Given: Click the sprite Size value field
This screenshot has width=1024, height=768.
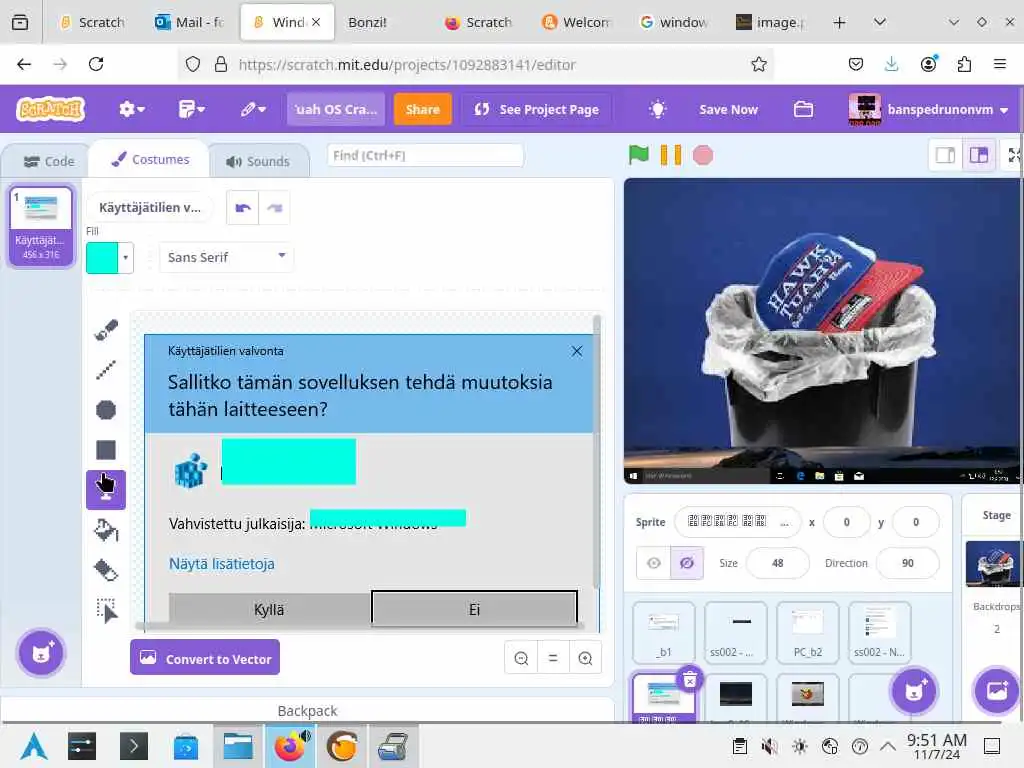Looking at the screenshot, I should pyautogui.click(x=777, y=563).
